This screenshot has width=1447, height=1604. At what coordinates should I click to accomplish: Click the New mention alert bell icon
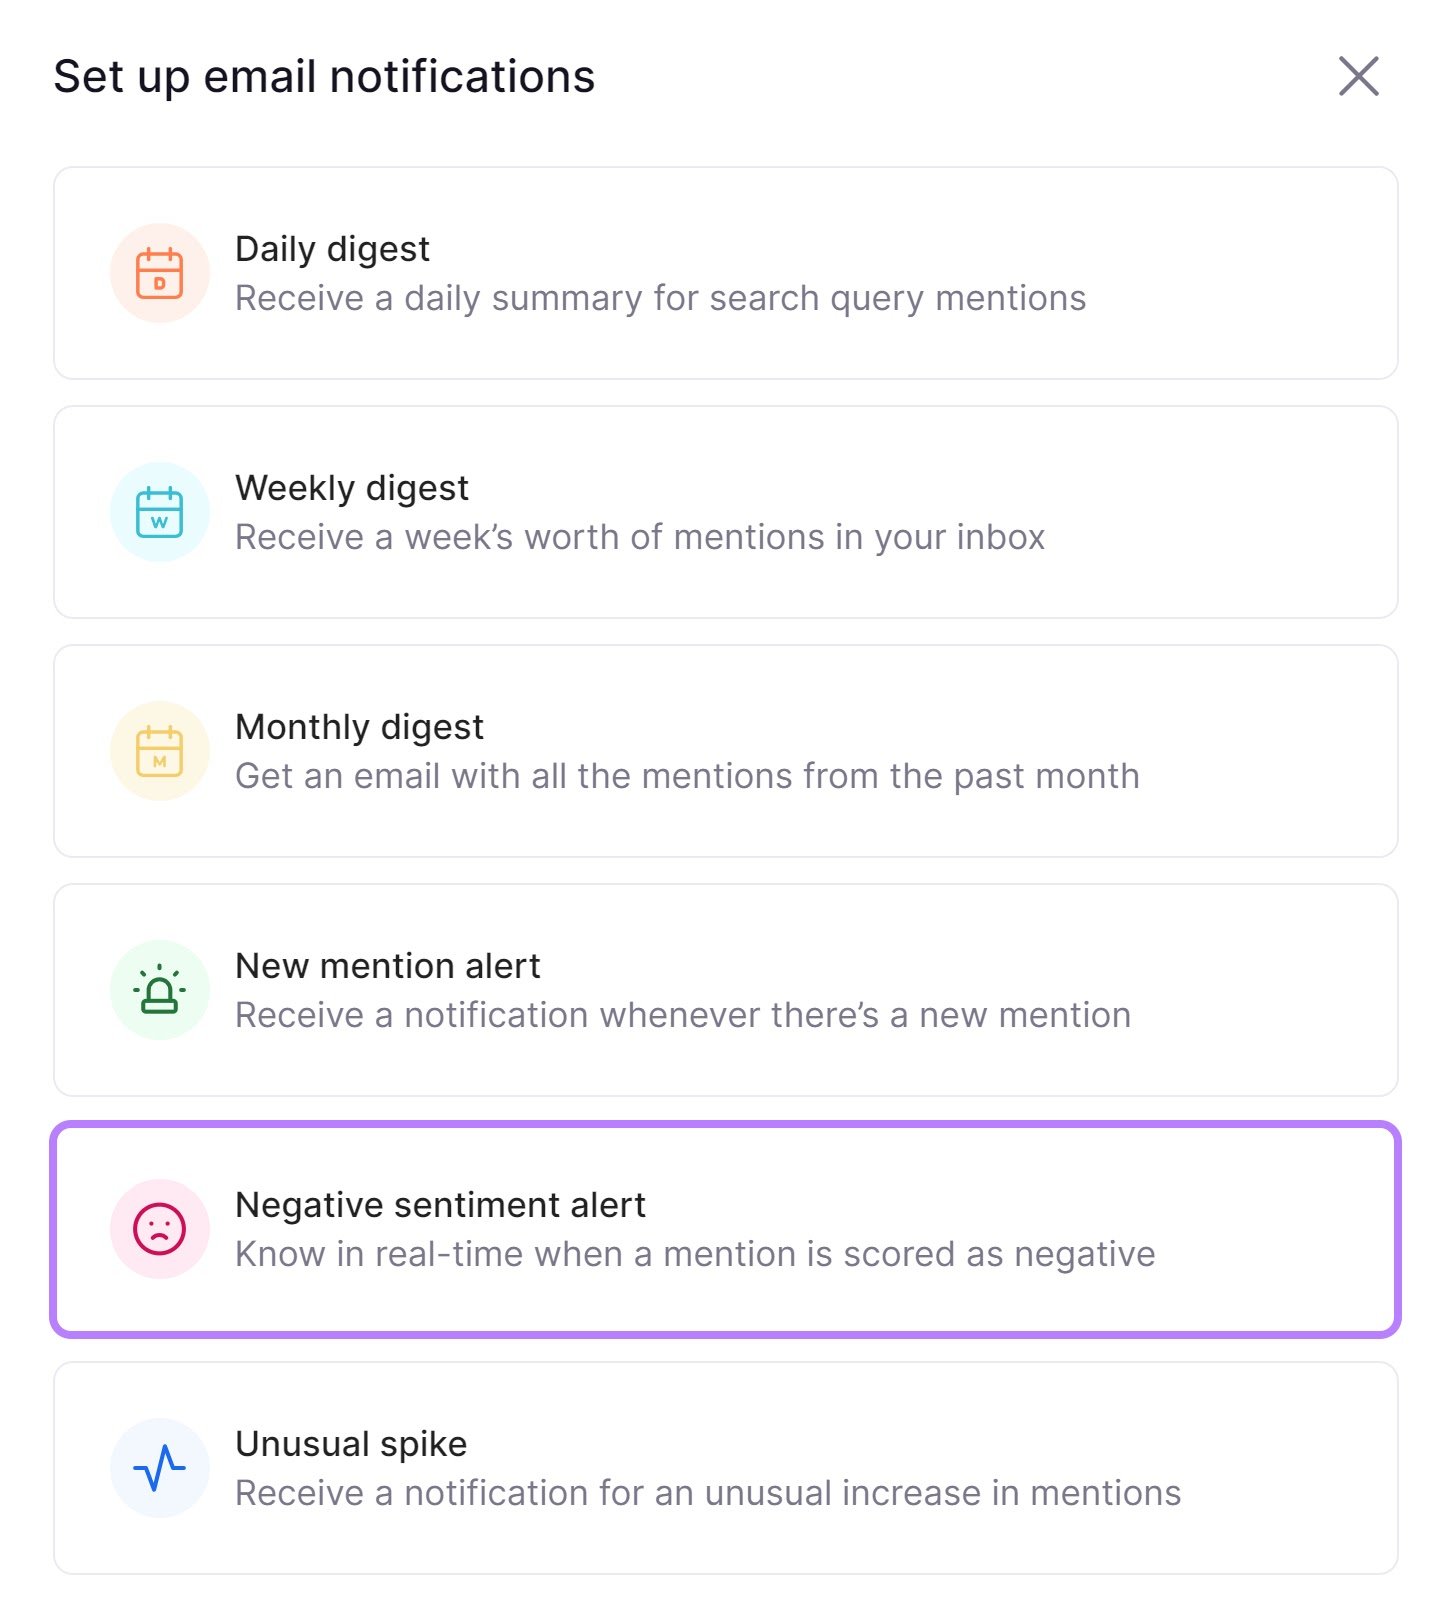point(160,989)
